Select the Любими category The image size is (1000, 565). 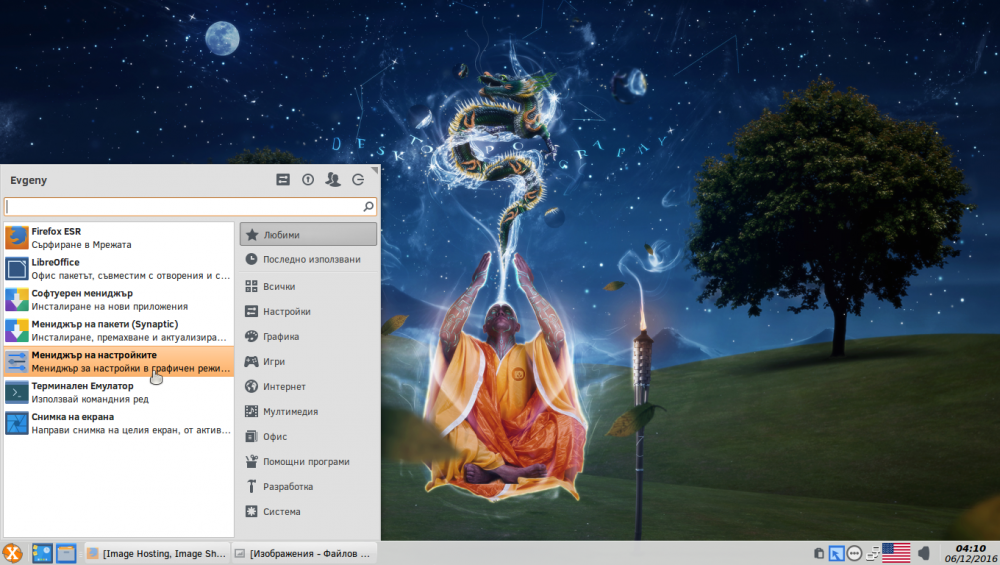pyautogui.click(x=308, y=235)
